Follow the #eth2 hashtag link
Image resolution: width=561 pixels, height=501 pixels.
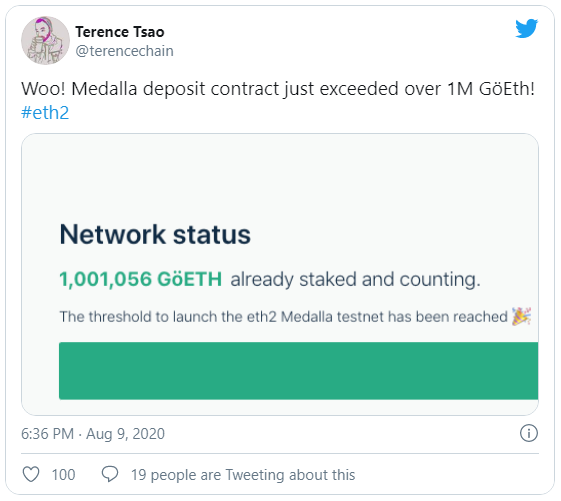tap(45, 113)
